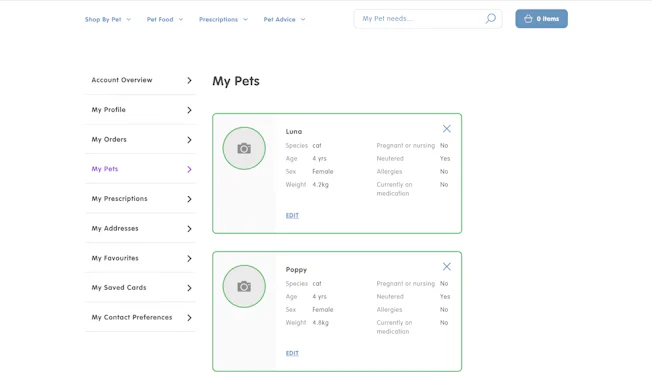Click the chevron beside My Favourites
The width and height of the screenshot is (652, 384).
pyautogui.click(x=189, y=259)
